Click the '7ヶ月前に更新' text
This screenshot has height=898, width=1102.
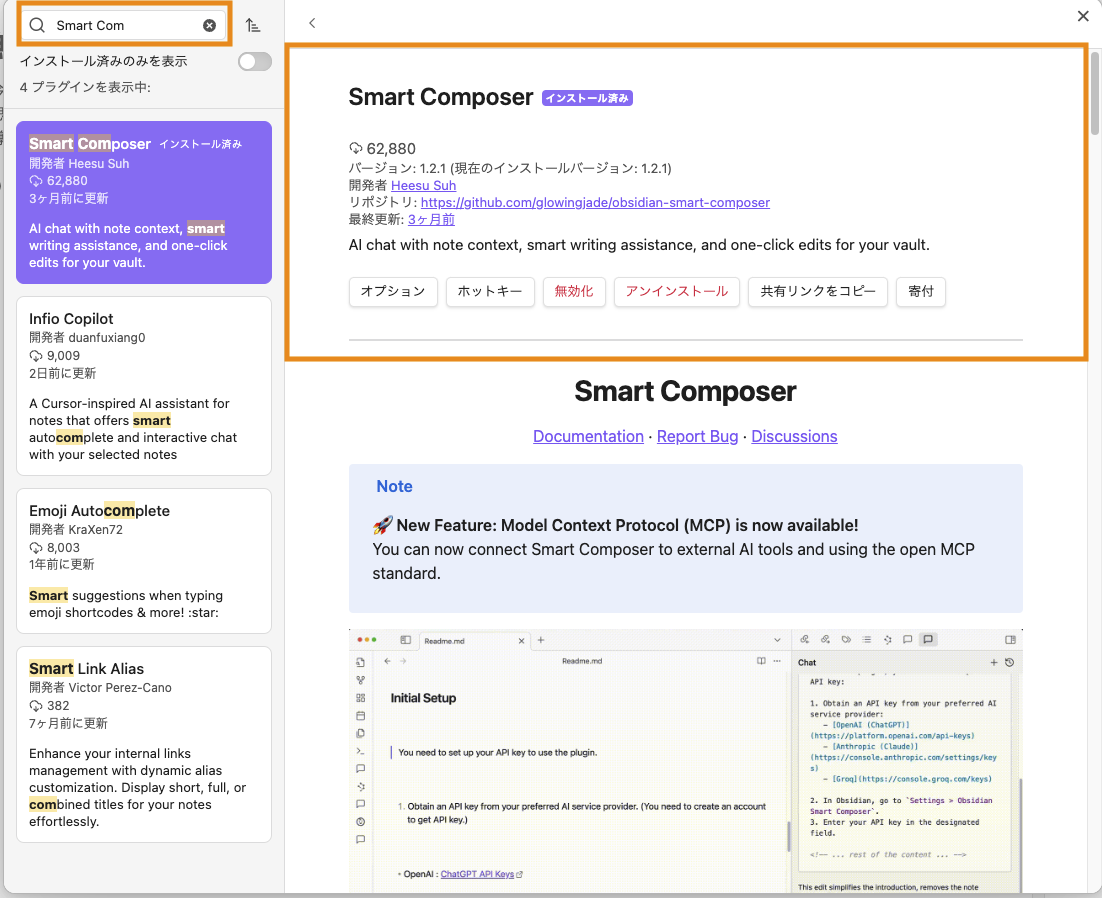click(68, 723)
